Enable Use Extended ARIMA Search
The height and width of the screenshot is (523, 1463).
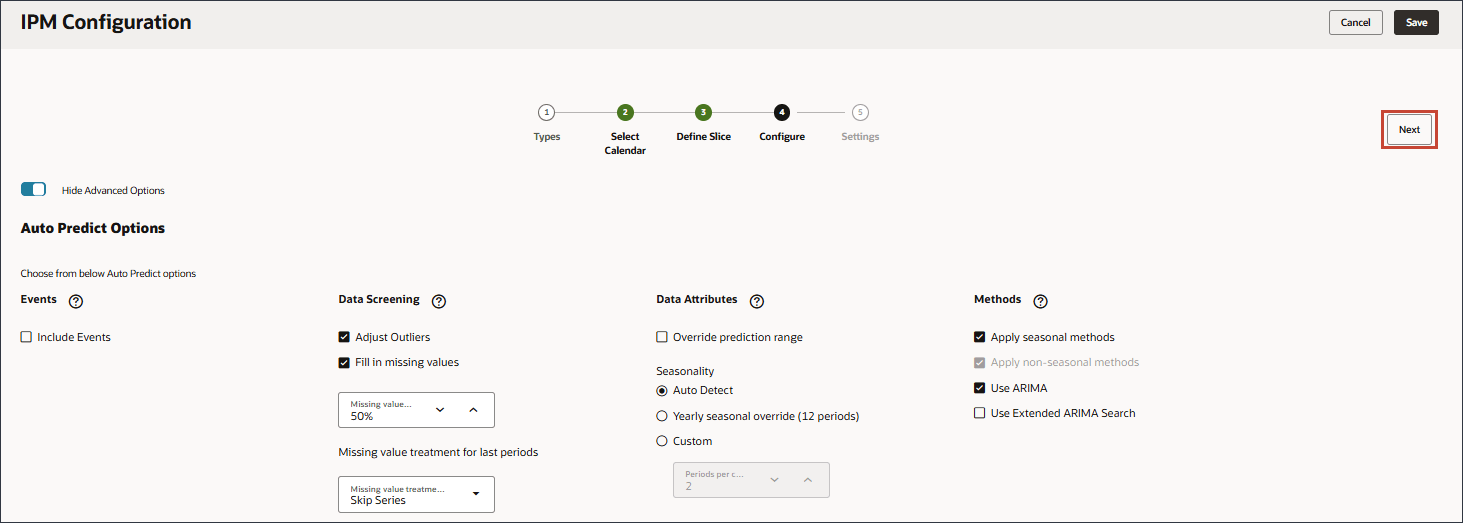tap(980, 413)
